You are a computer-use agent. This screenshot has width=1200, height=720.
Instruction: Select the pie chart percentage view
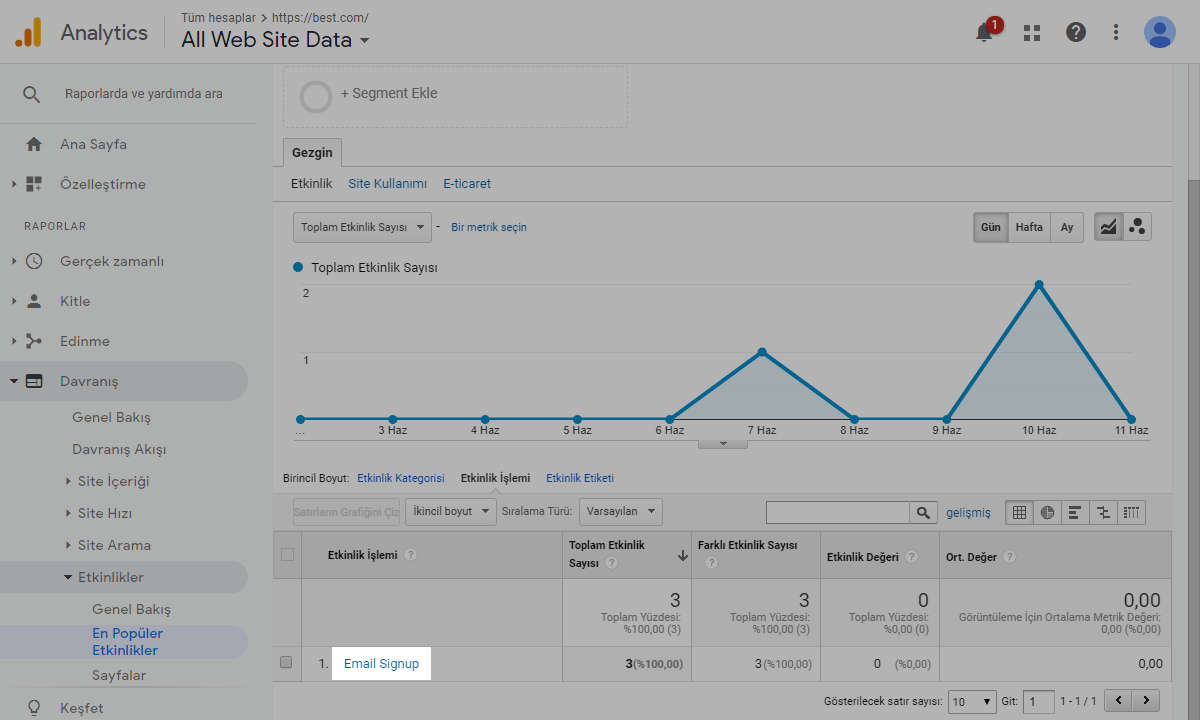coord(1047,512)
